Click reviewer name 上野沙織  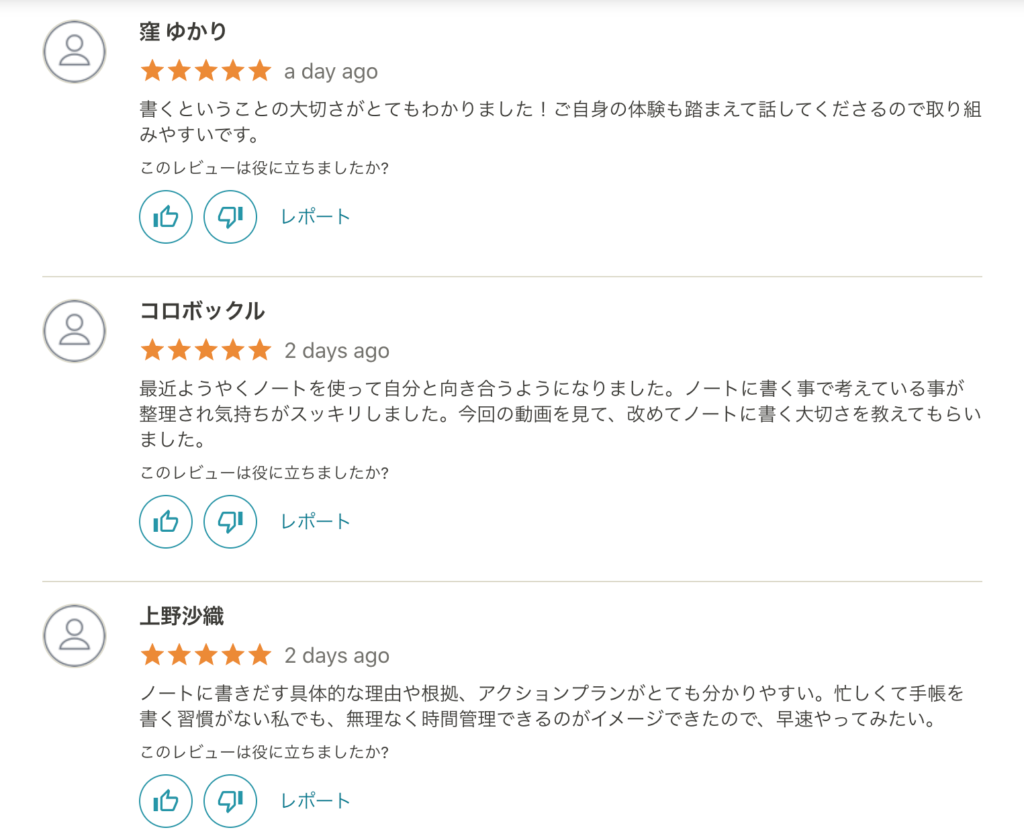[x=182, y=616]
